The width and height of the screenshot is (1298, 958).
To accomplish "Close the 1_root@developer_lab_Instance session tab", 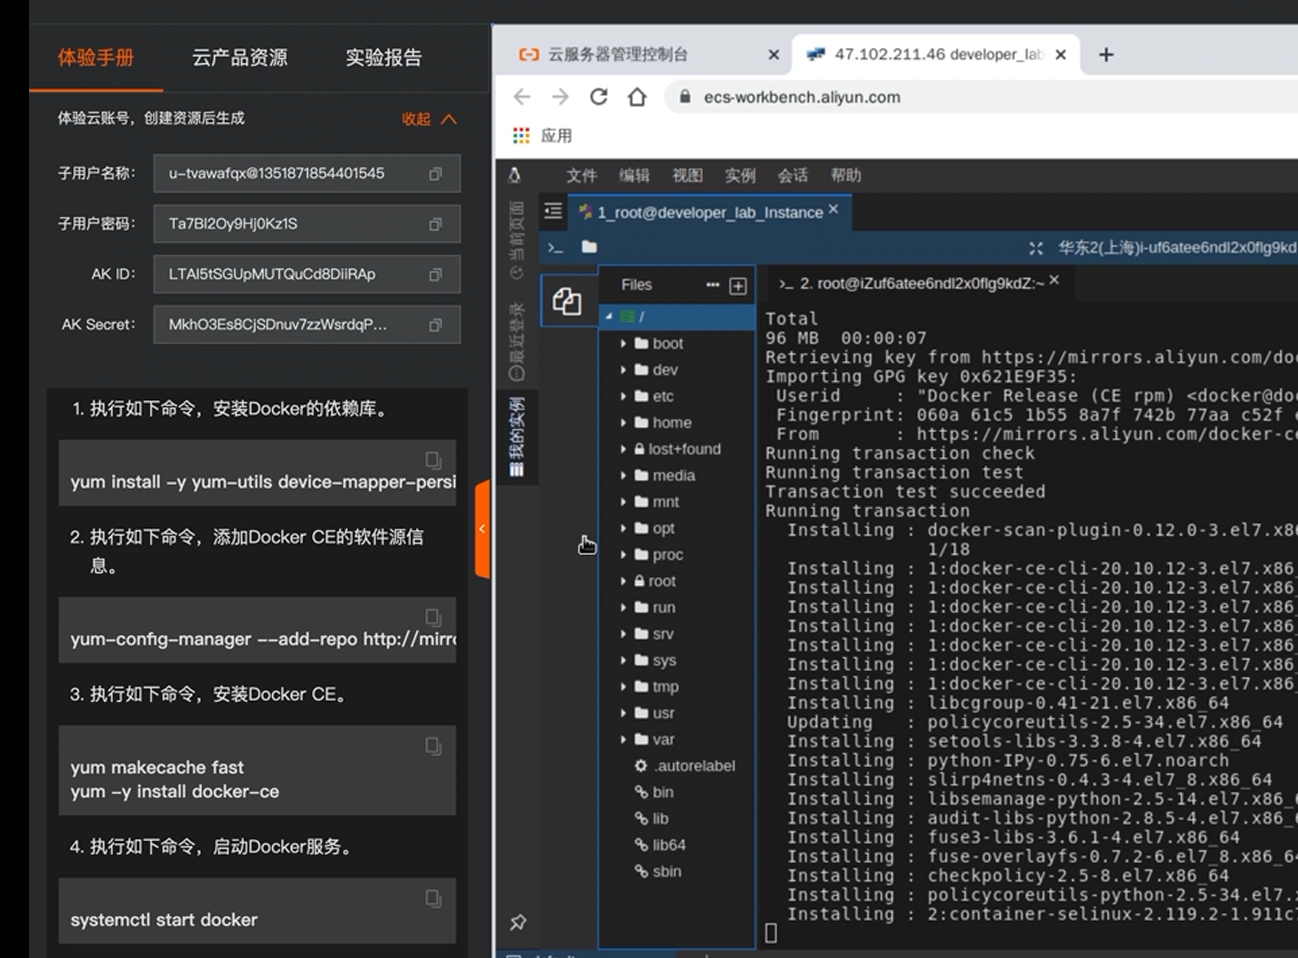I will (834, 209).
